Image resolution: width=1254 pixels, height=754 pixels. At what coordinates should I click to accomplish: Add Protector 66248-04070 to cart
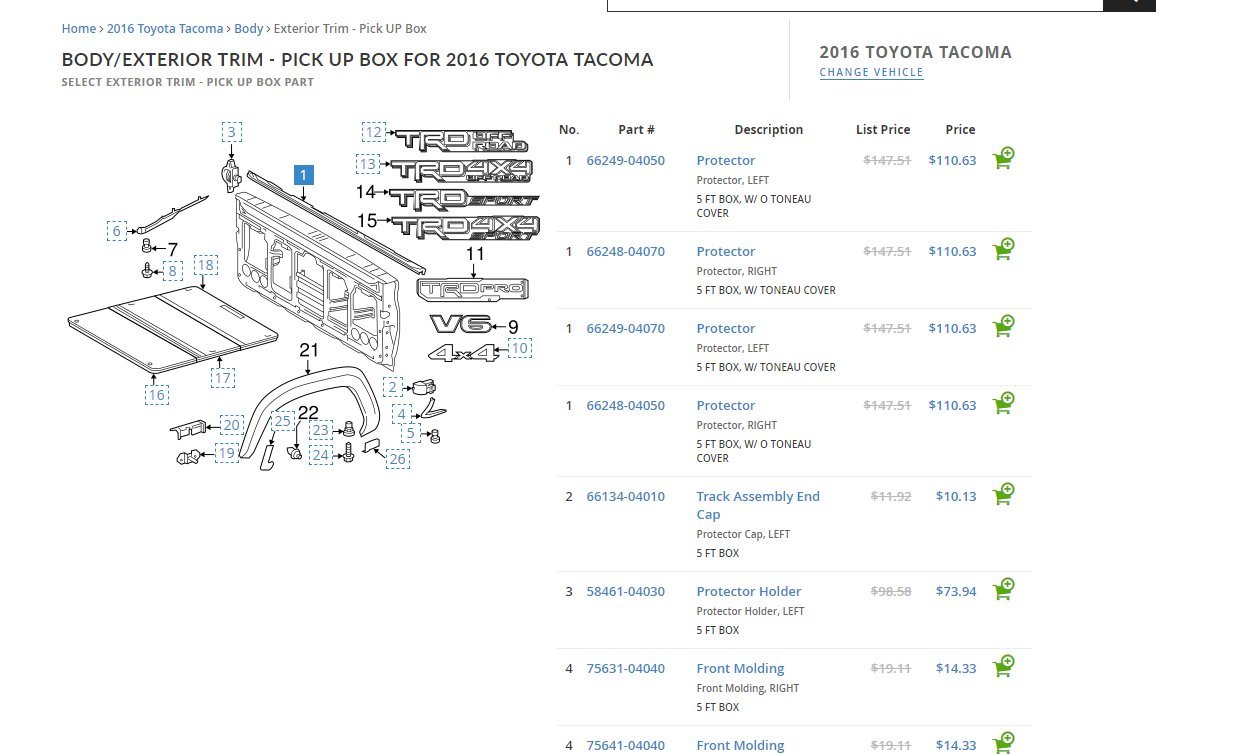point(1003,250)
